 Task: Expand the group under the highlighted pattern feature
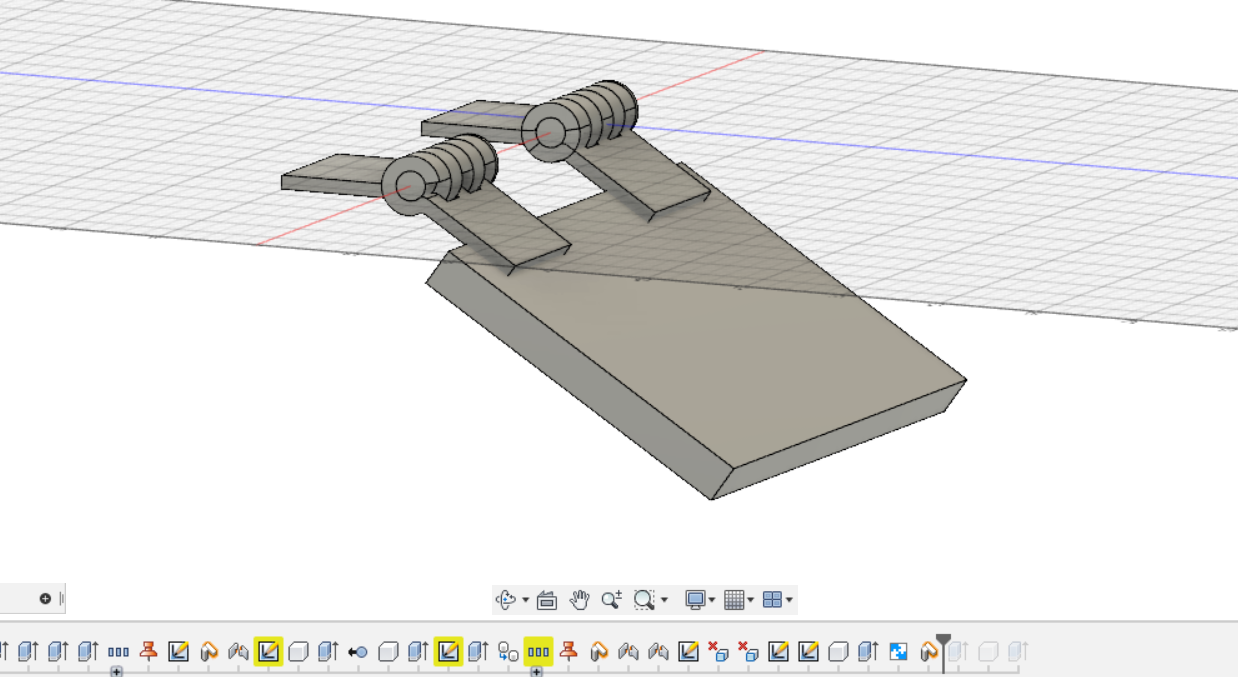click(x=536, y=672)
